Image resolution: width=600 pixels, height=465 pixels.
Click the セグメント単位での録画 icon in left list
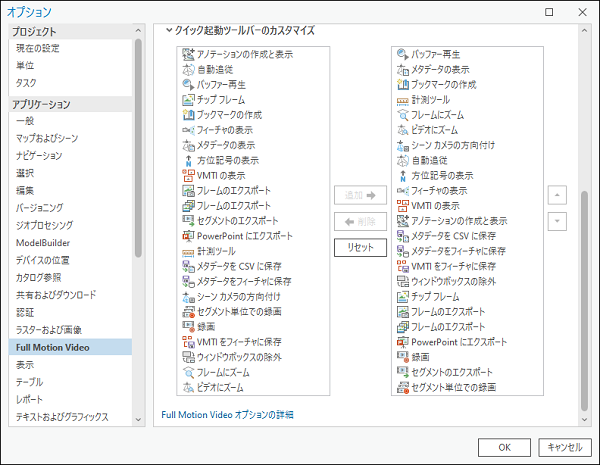pyautogui.click(x=188, y=312)
